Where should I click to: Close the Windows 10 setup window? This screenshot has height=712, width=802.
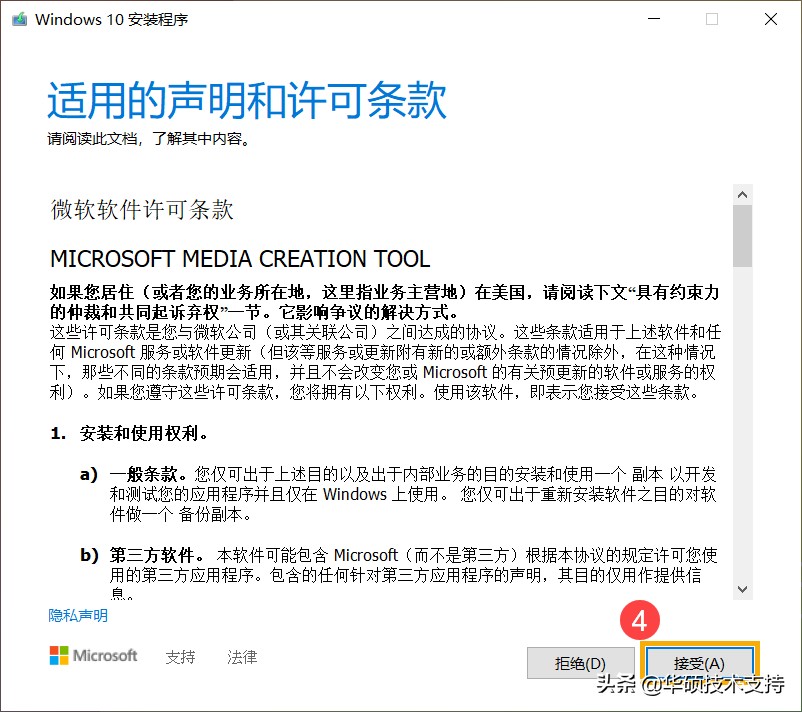pyautogui.click(x=771, y=19)
